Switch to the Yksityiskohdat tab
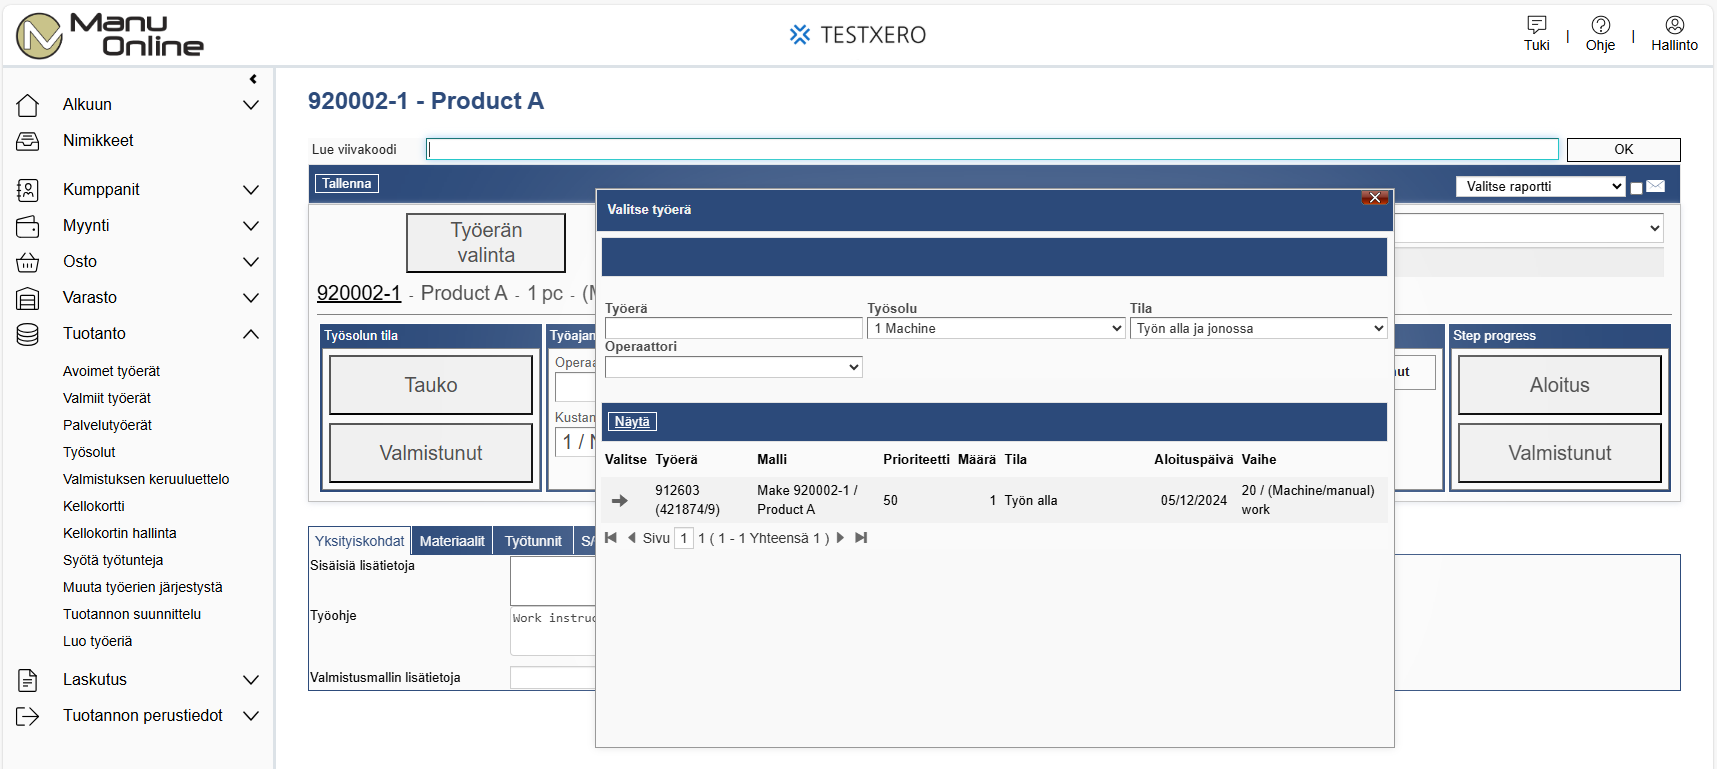This screenshot has width=1717, height=769. (x=359, y=540)
